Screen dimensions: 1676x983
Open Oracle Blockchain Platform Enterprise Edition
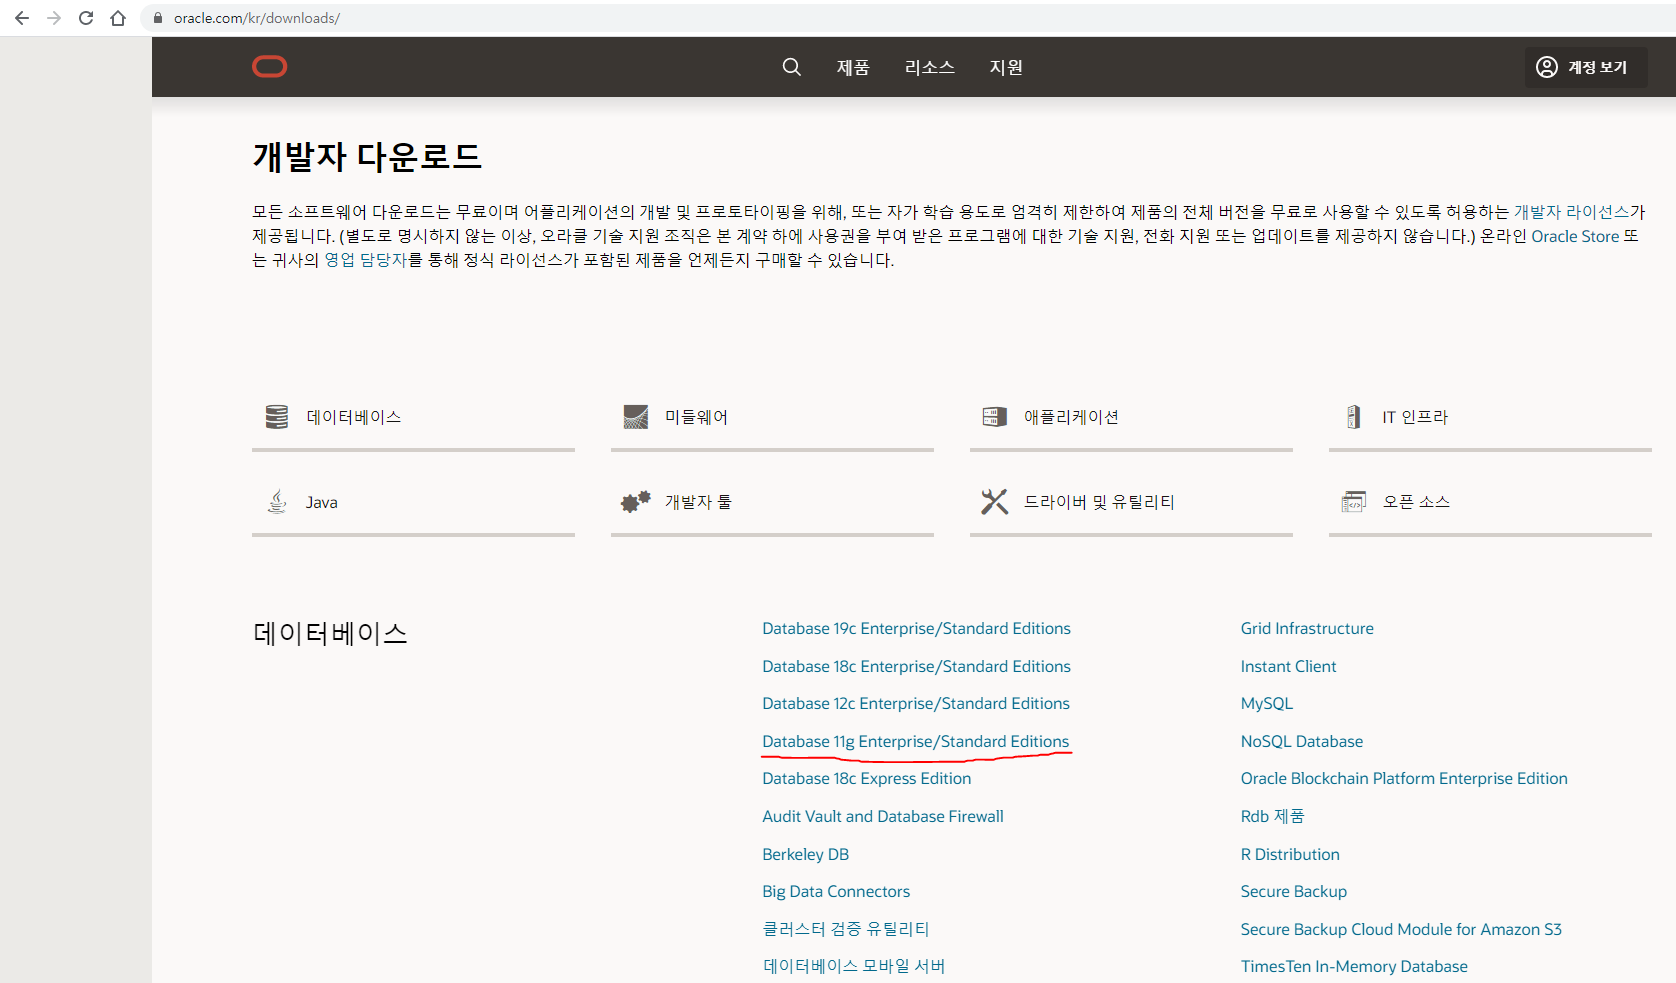tap(1404, 778)
